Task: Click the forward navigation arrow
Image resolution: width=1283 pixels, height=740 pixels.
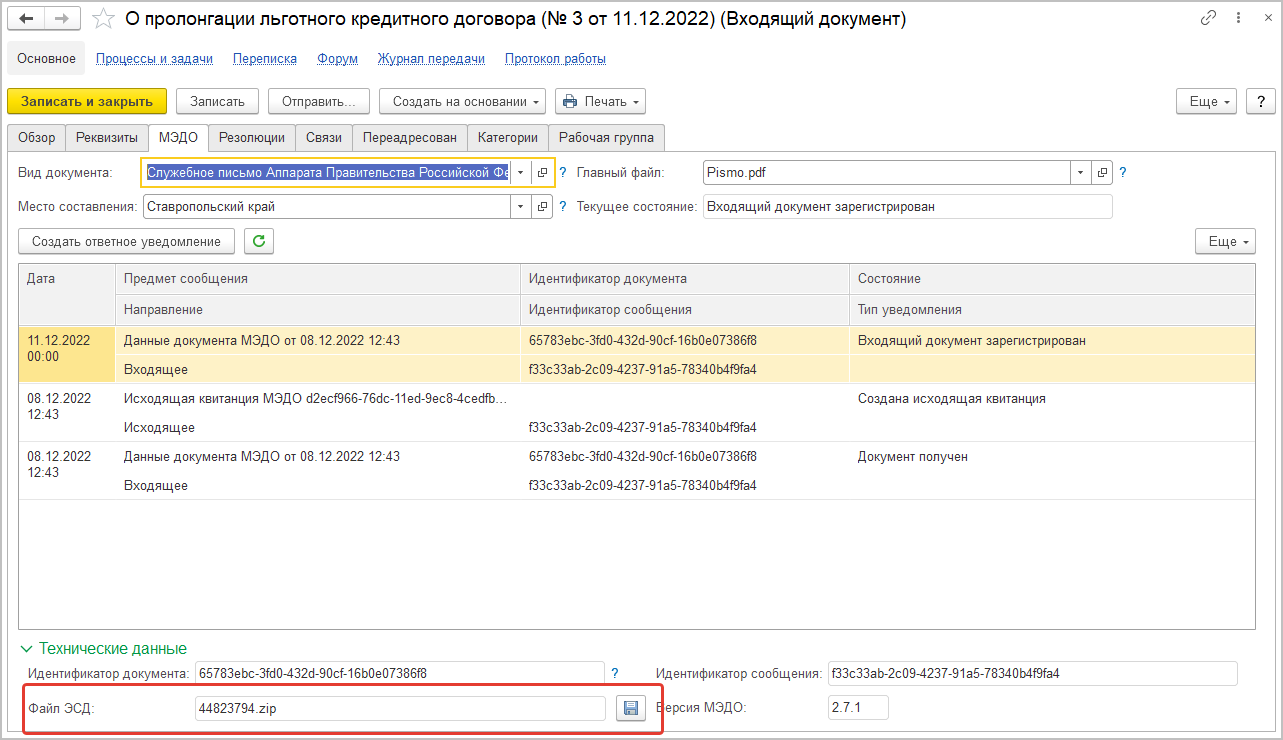Action: (62, 18)
